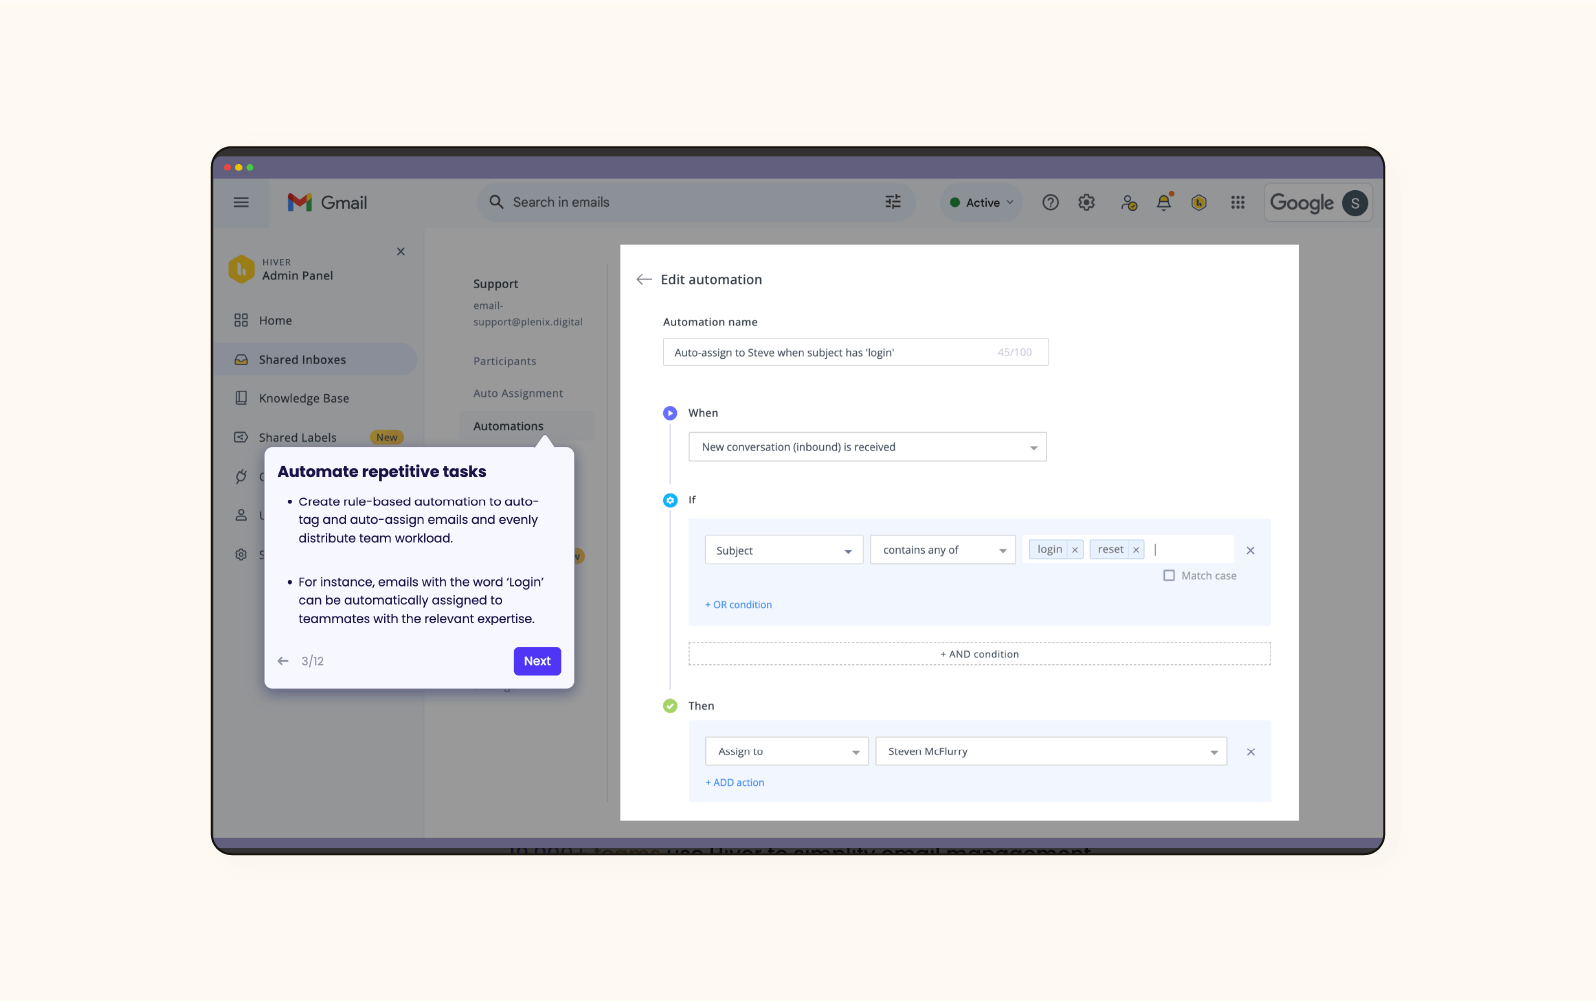This screenshot has width=1596, height=1001.
Task: Open Gmail settings gear icon
Action: (1087, 202)
